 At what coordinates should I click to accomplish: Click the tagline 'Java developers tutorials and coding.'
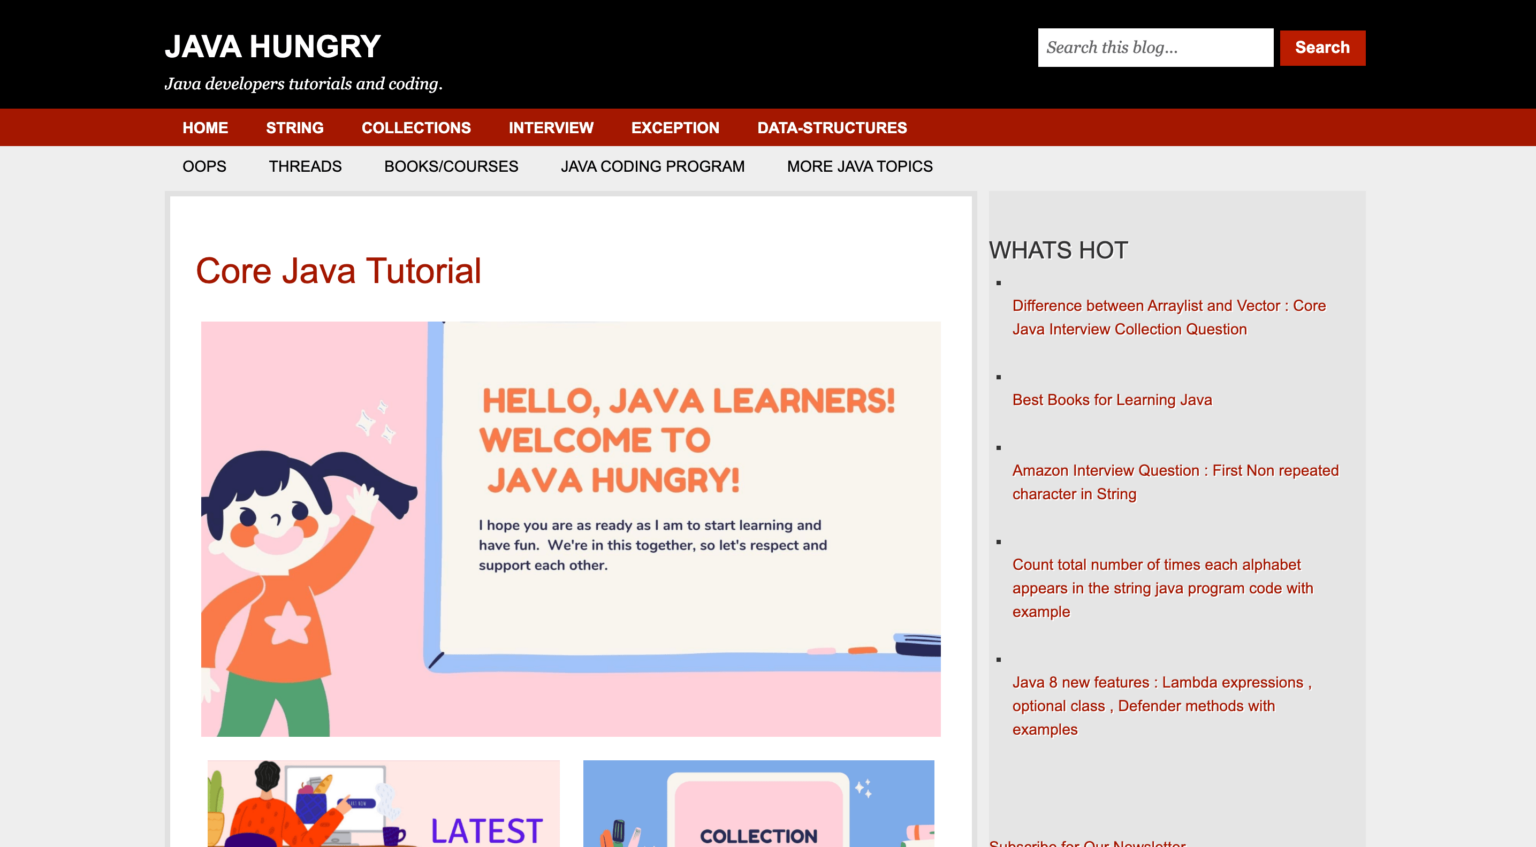[303, 84]
